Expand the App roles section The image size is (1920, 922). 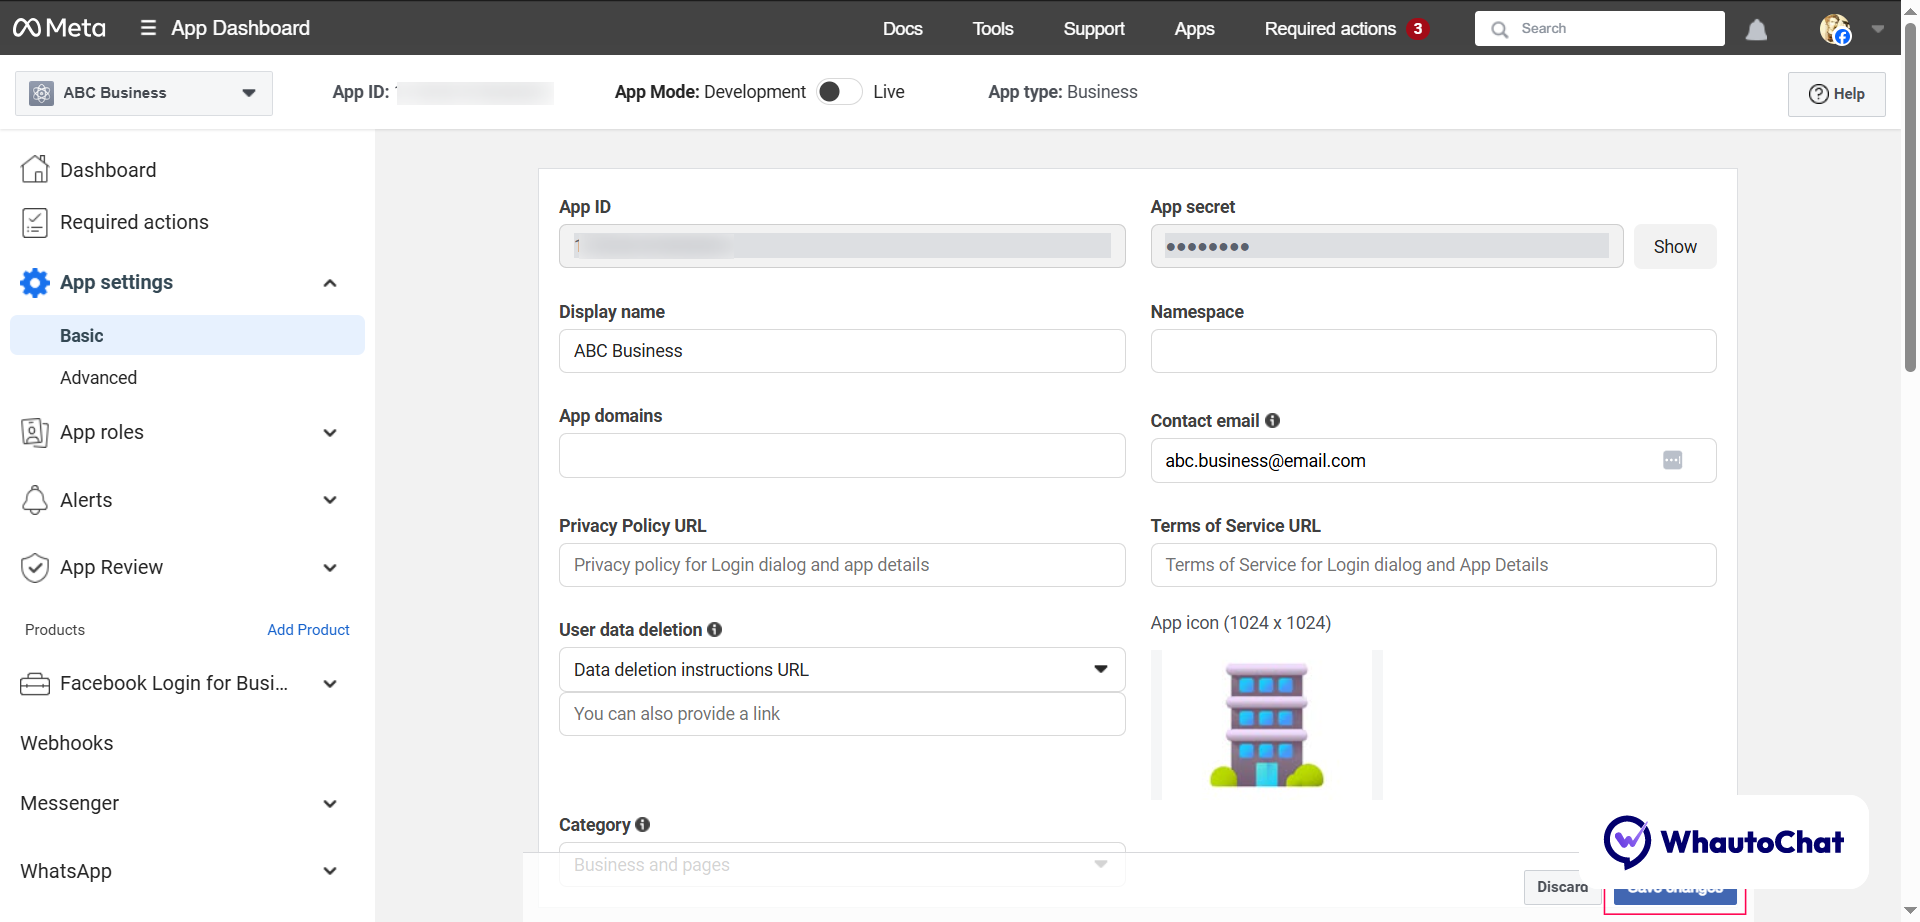click(x=329, y=433)
